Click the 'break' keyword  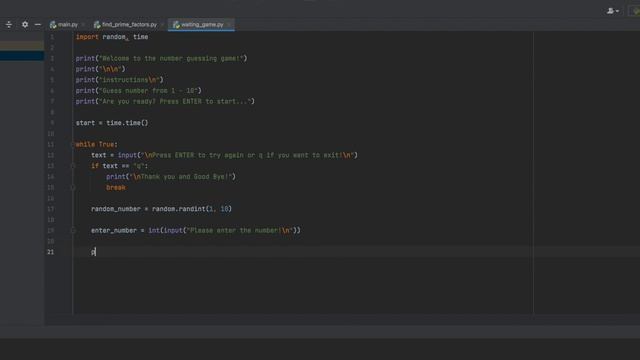pyautogui.click(x=116, y=188)
